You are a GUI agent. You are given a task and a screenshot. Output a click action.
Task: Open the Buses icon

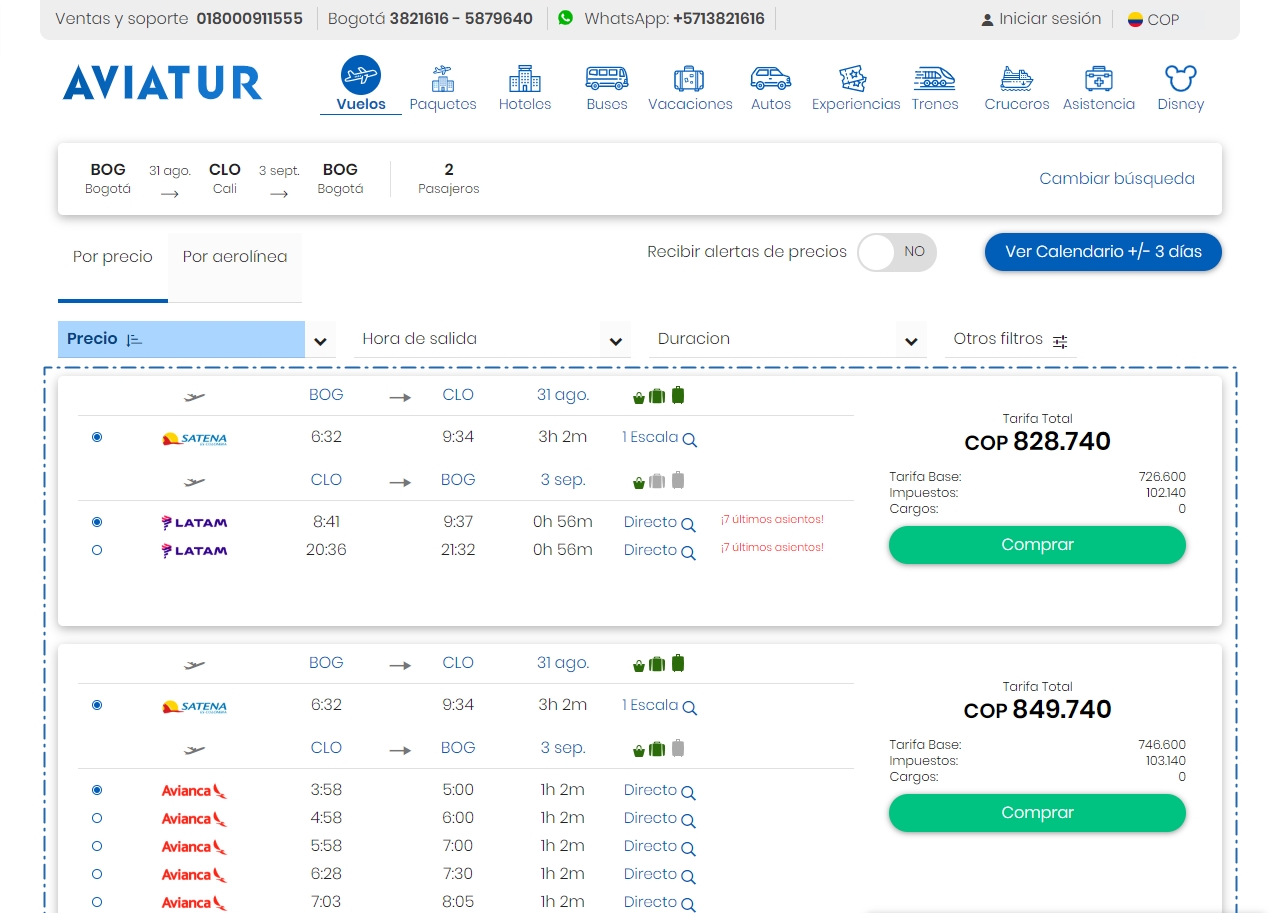click(607, 78)
